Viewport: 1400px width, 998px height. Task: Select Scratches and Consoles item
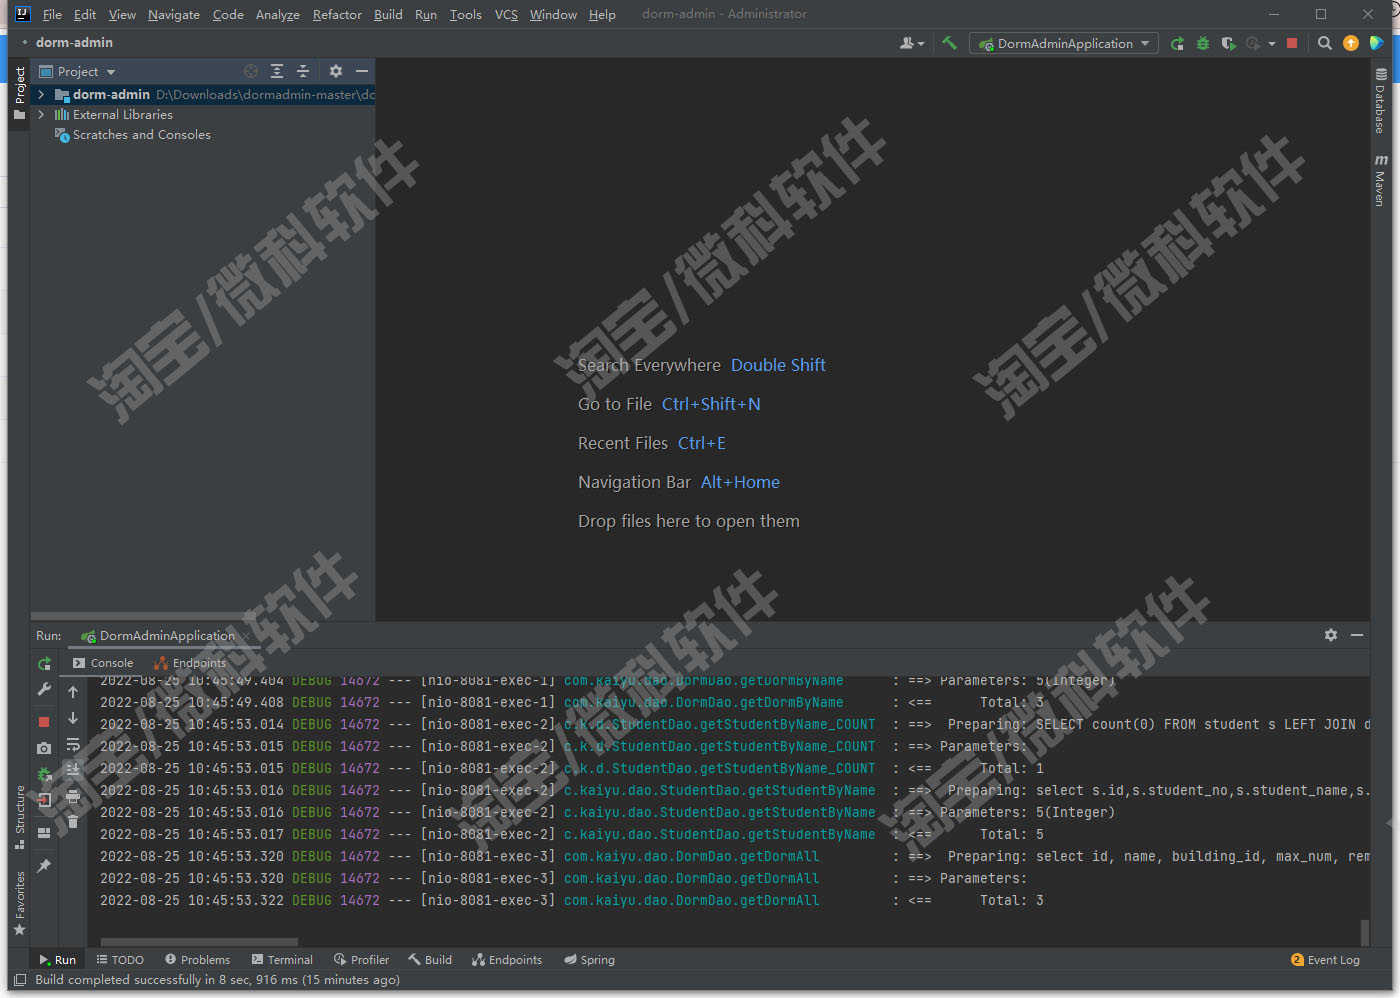(141, 135)
